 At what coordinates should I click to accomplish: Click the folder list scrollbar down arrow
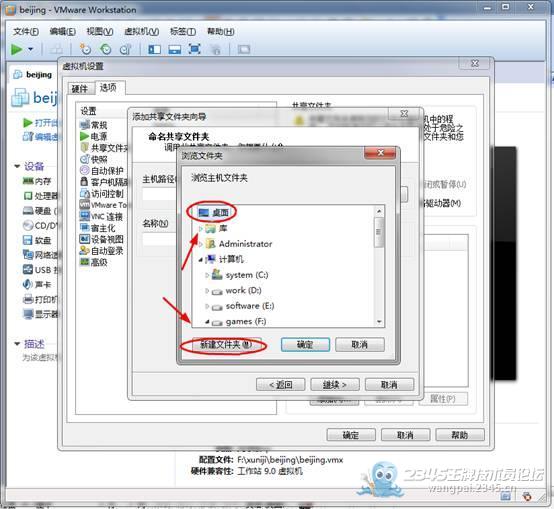pos(379,322)
